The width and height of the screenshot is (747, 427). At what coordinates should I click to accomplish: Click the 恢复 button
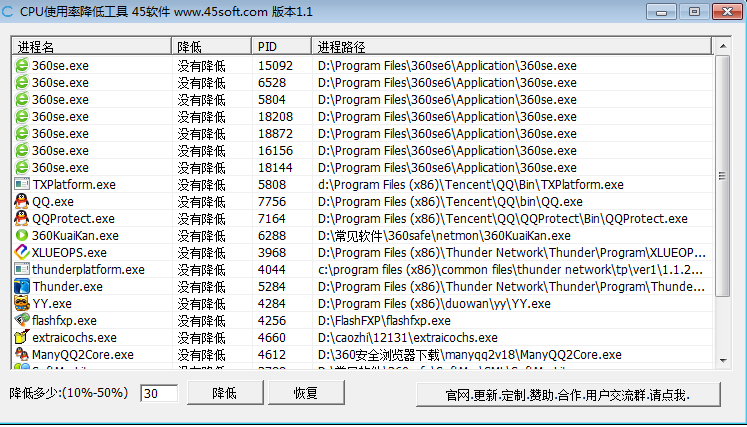[x=306, y=393]
